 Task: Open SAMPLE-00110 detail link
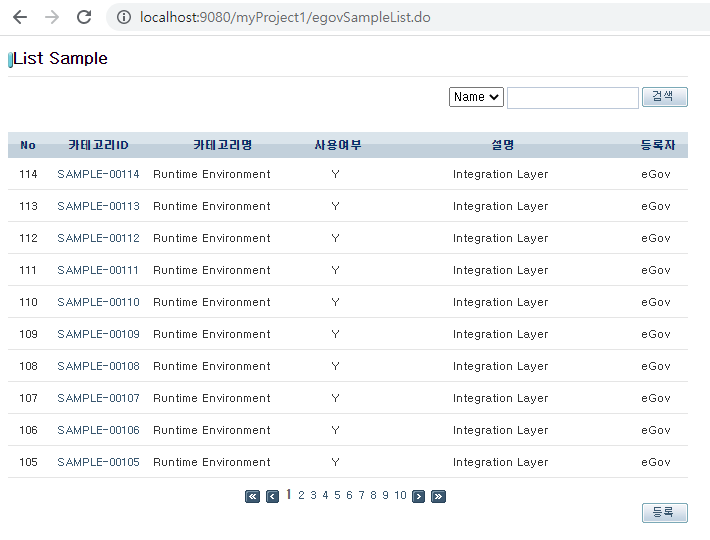pyautogui.click(x=98, y=302)
